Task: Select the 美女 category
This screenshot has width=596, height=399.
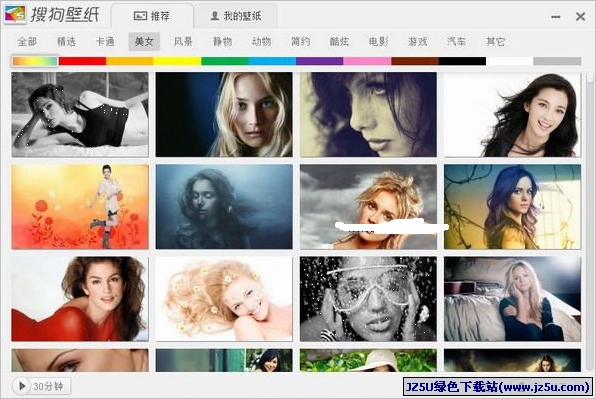Action: (144, 41)
